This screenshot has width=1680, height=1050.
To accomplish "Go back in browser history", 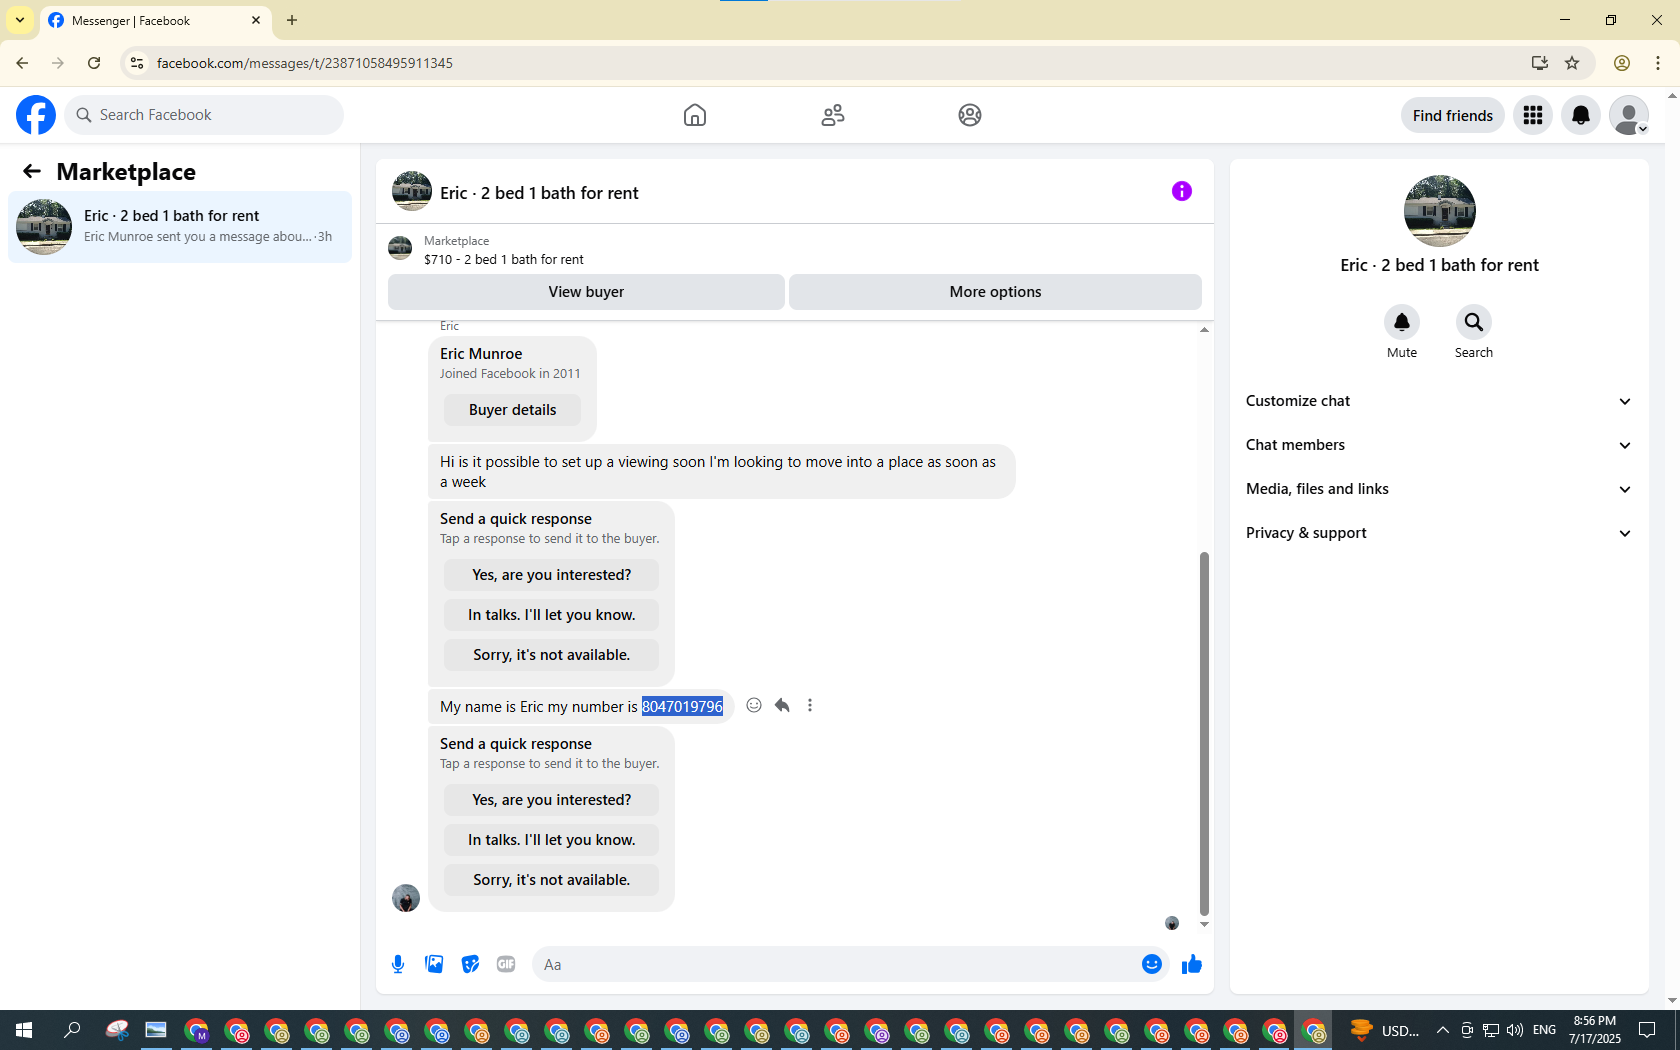I will pos(22,63).
